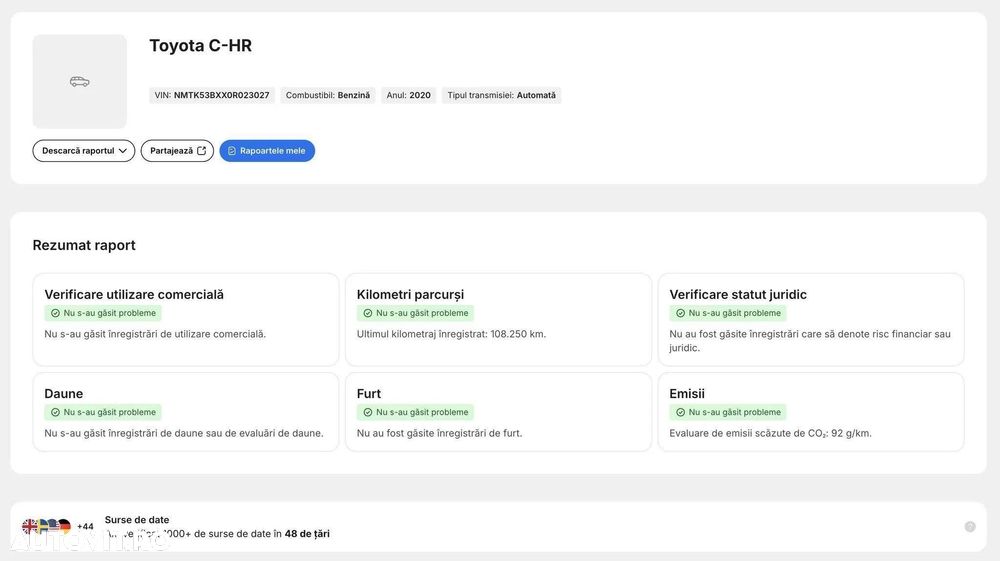Click the Tipul transmisiei Automată tag
The height and width of the screenshot is (561, 1000).
(501, 95)
